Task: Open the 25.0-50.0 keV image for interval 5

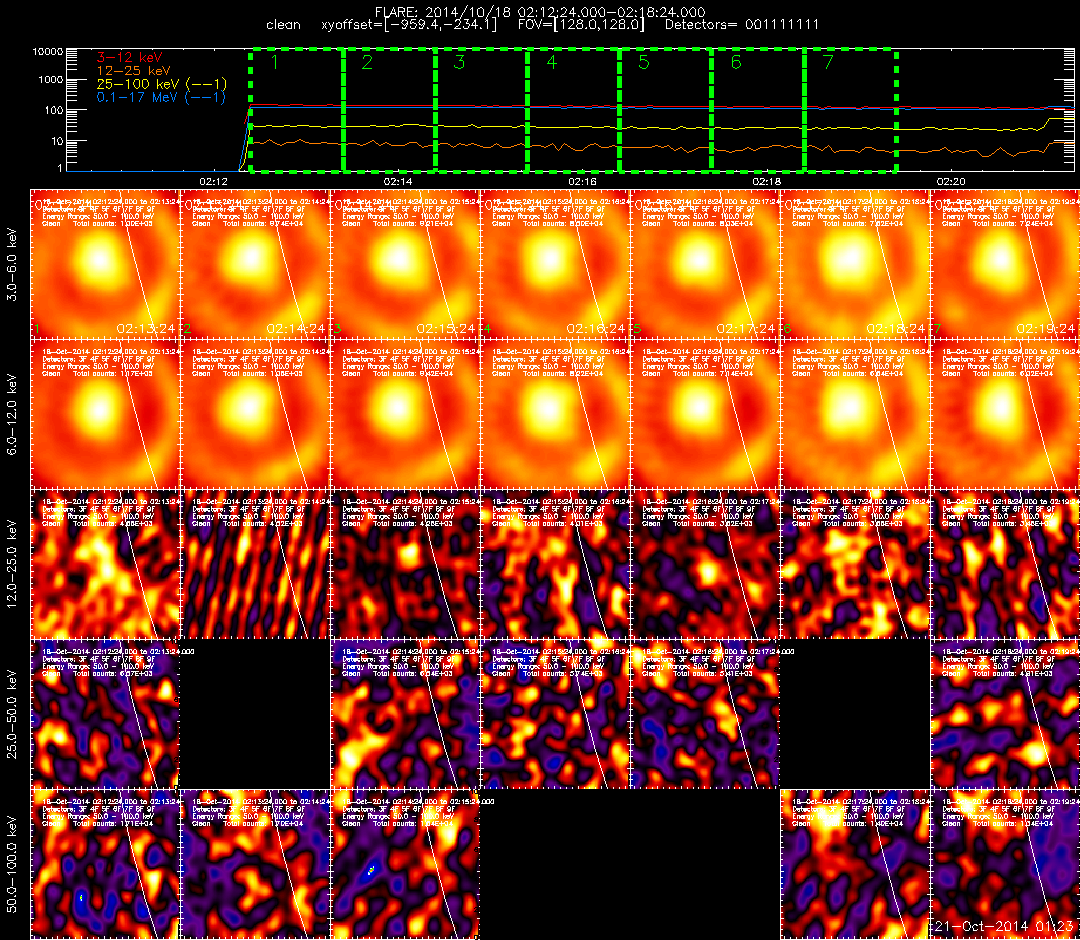Action: [x=705, y=714]
